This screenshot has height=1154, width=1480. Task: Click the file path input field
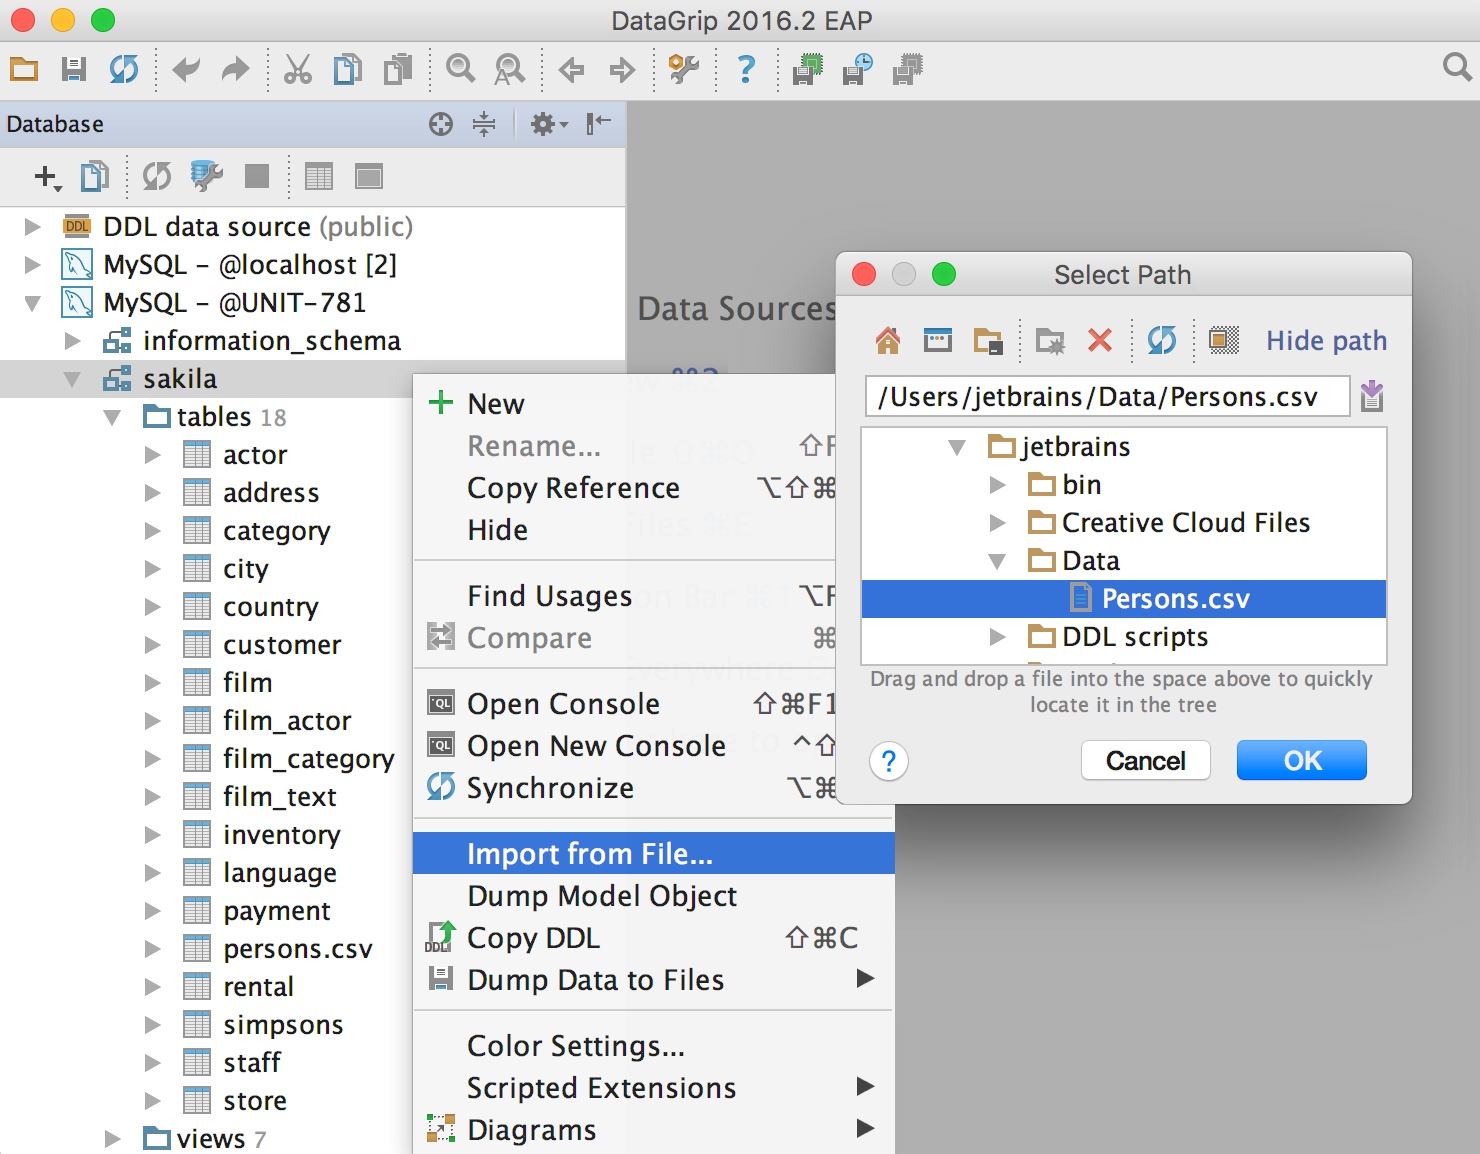pos(1107,396)
